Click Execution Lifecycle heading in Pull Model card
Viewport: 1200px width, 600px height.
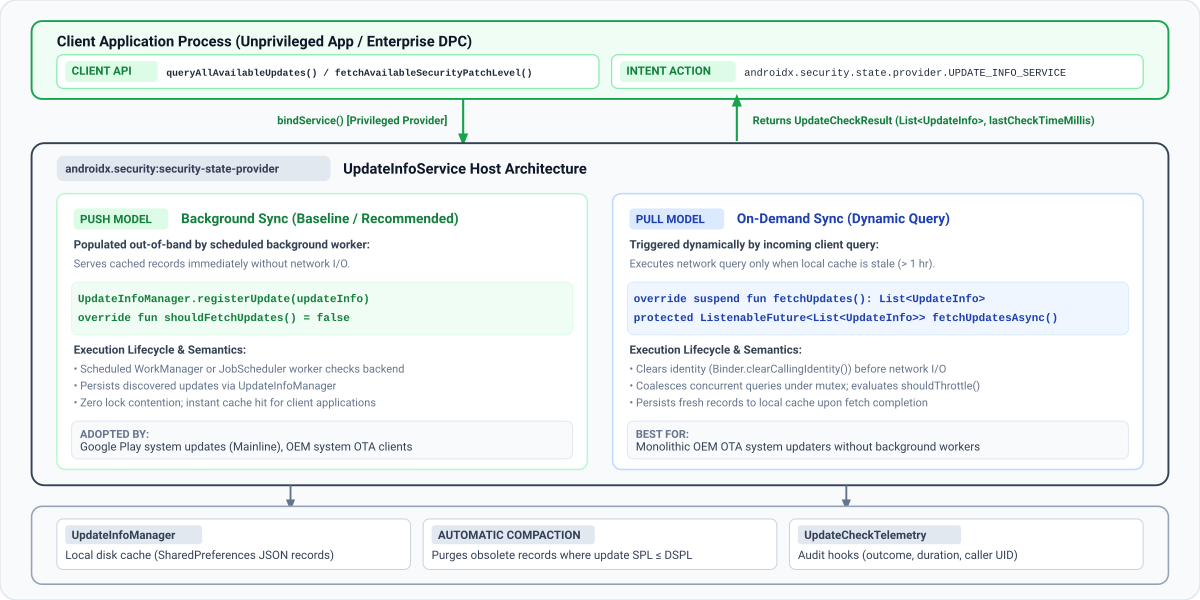point(716,350)
